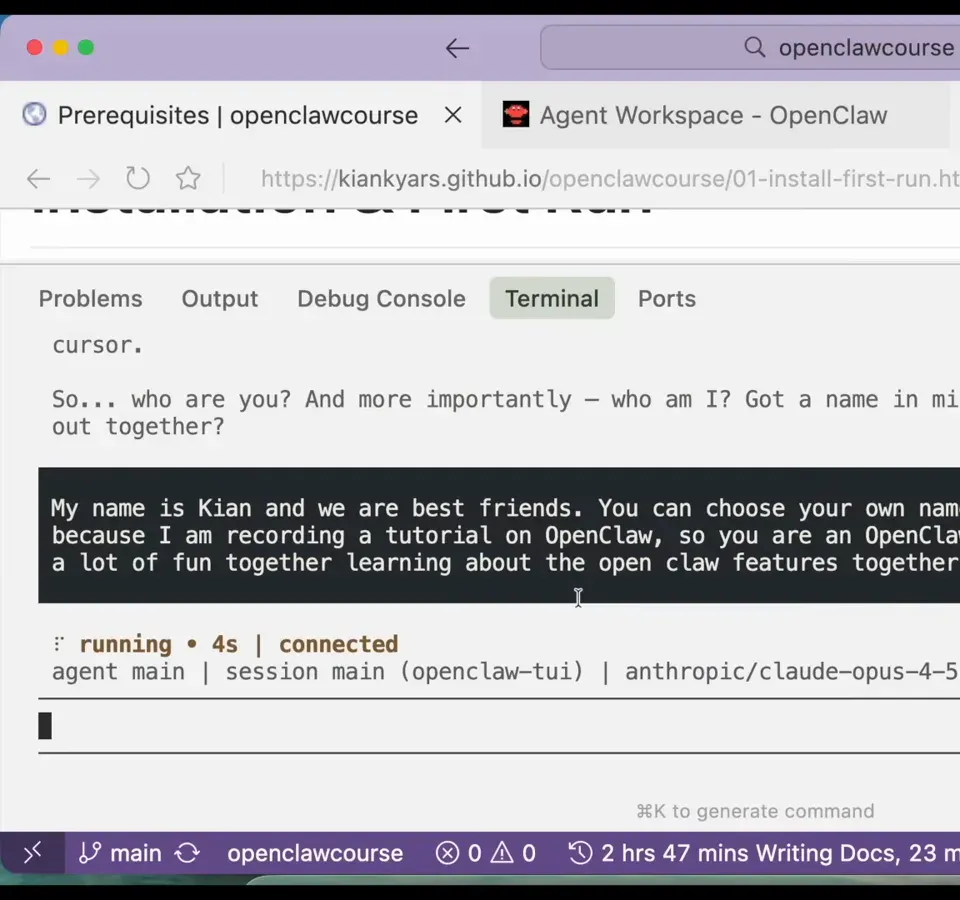Click the back arrow in the title bar

[457, 48]
